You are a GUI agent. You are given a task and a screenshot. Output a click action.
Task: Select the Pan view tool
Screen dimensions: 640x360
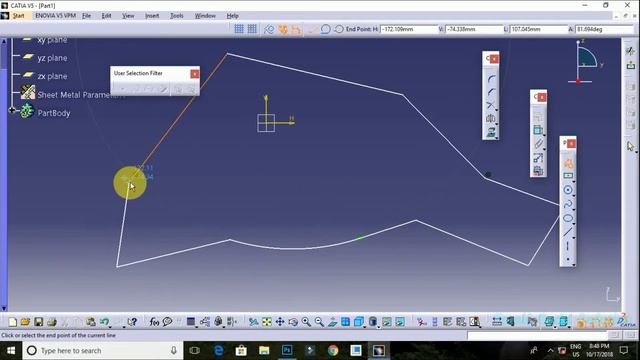click(x=280, y=322)
